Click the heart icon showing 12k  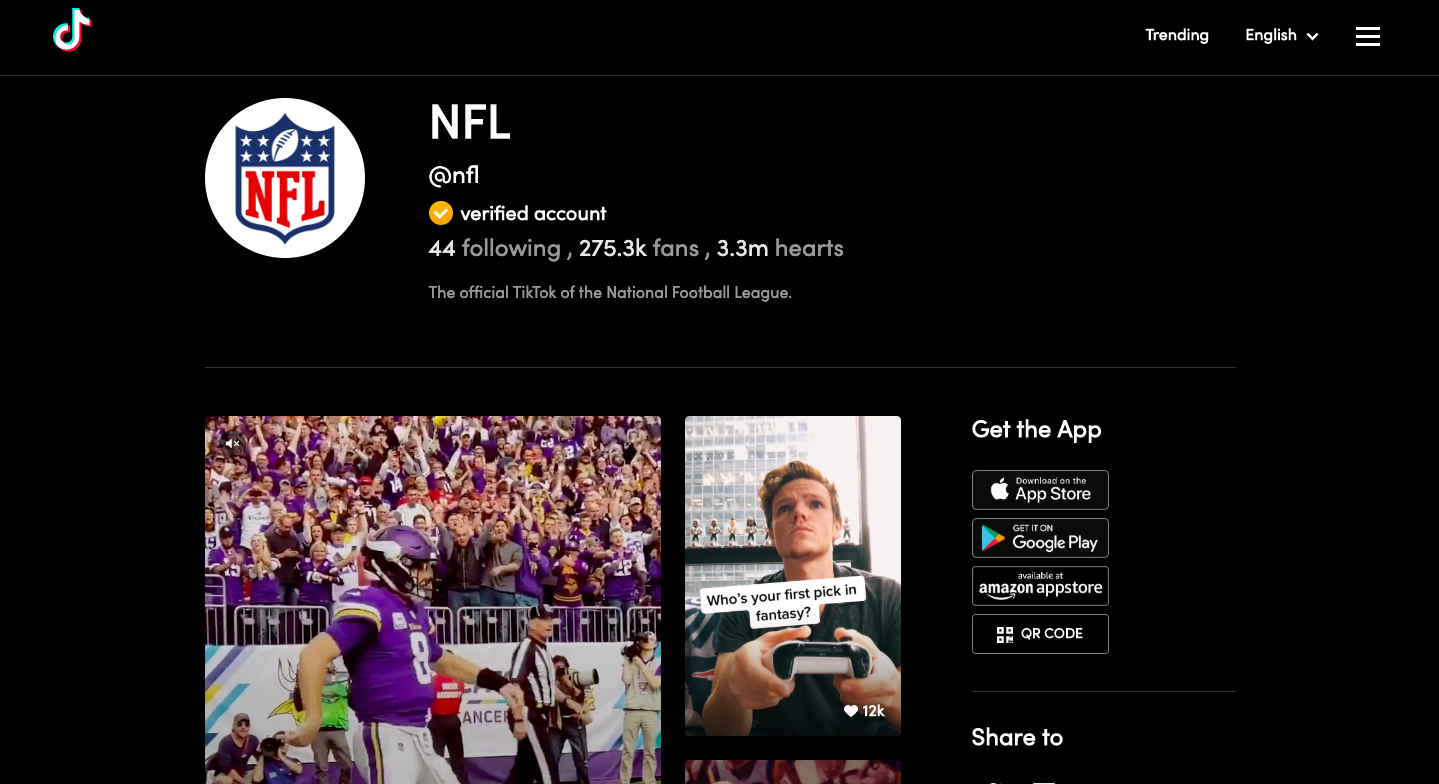pyautogui.click(x=851, y=711)
